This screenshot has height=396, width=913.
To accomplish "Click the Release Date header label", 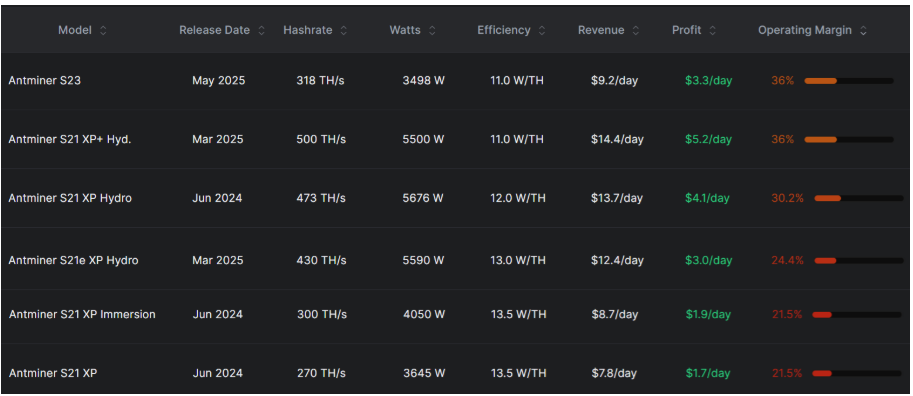I will pos(215,30).
